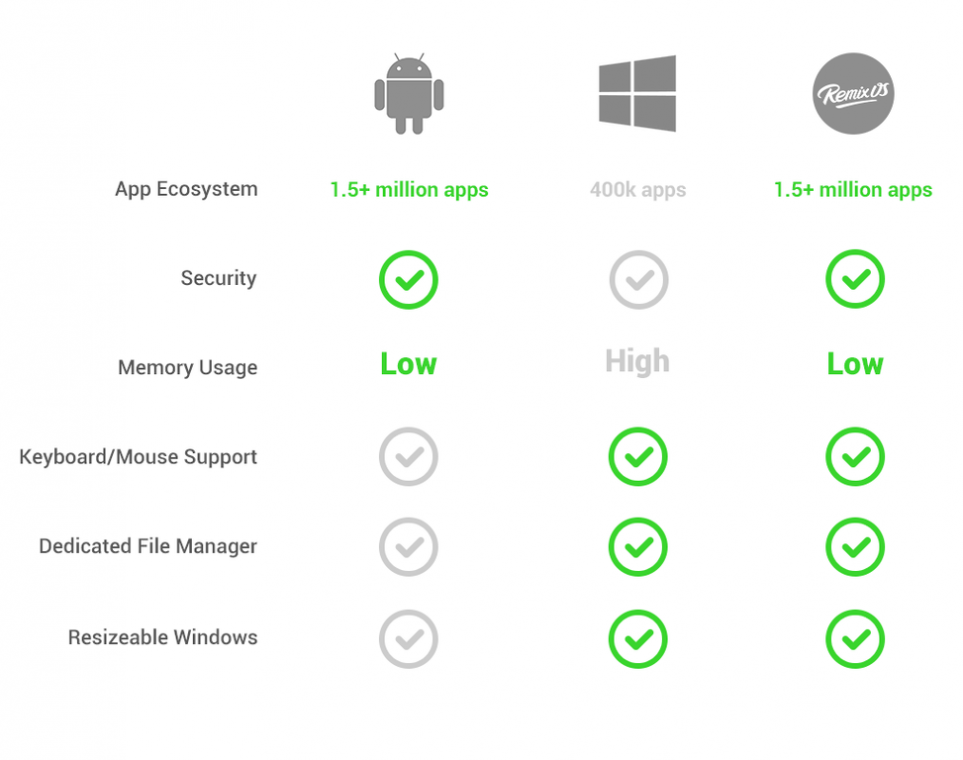Click Windows' green Keyboard/Mouse Support checkmark
This screenshot has width=963, height=760.
pyautogui.click(x=638, y=457)
